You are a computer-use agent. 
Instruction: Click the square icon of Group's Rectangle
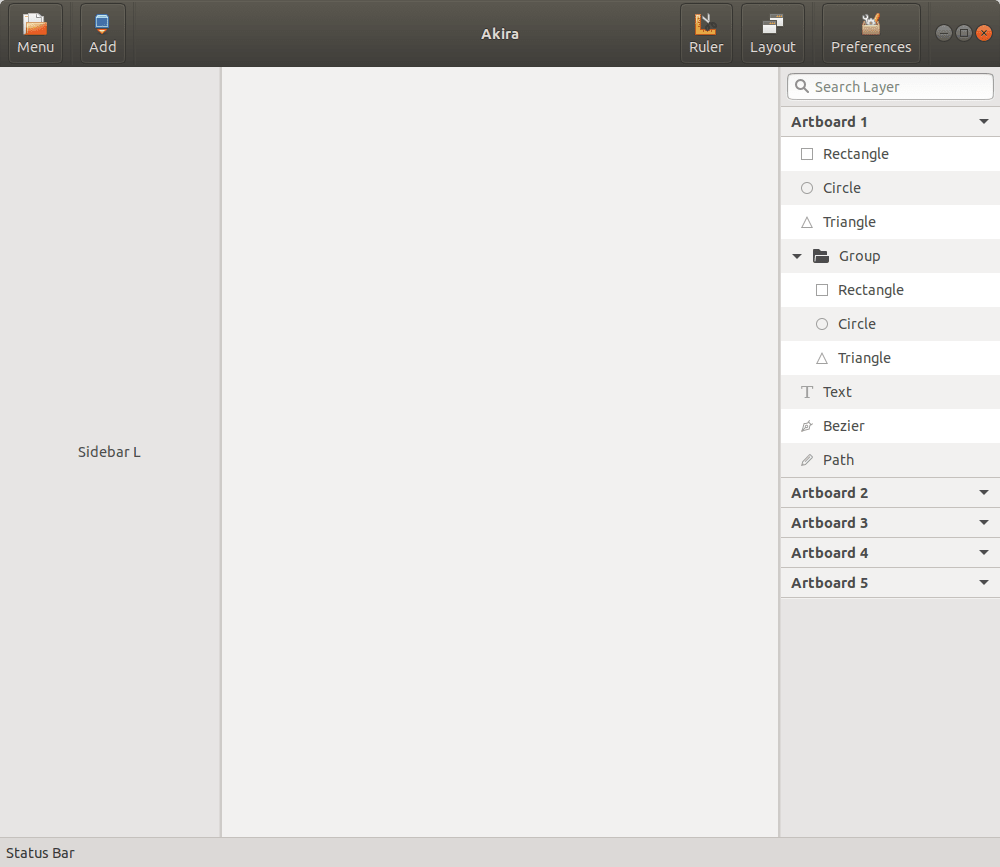point(822,290)
